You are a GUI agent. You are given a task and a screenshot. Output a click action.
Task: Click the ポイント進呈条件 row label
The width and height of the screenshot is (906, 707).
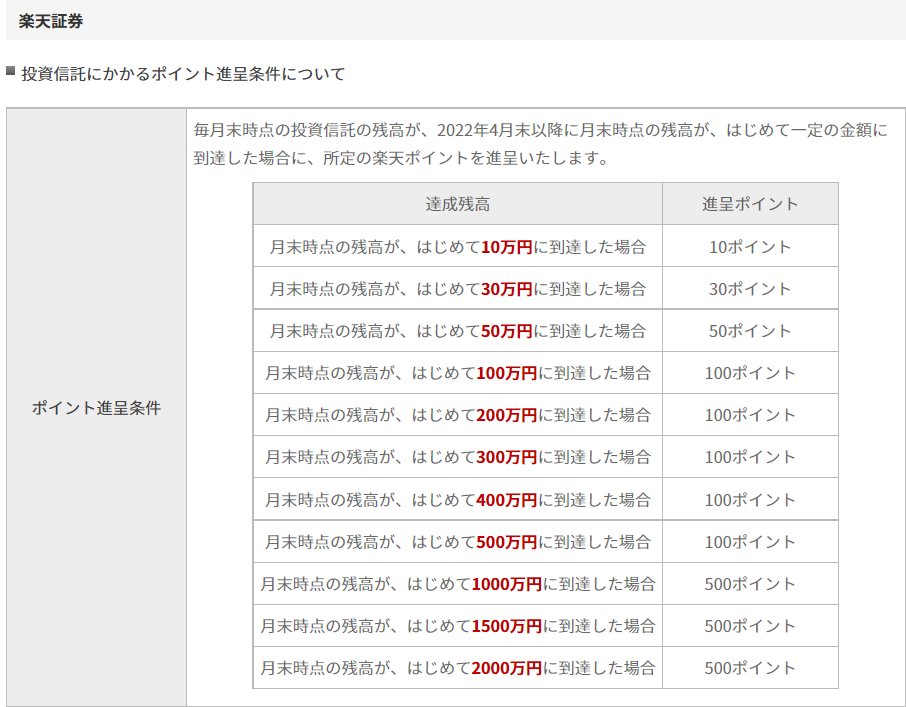(96, 408)
